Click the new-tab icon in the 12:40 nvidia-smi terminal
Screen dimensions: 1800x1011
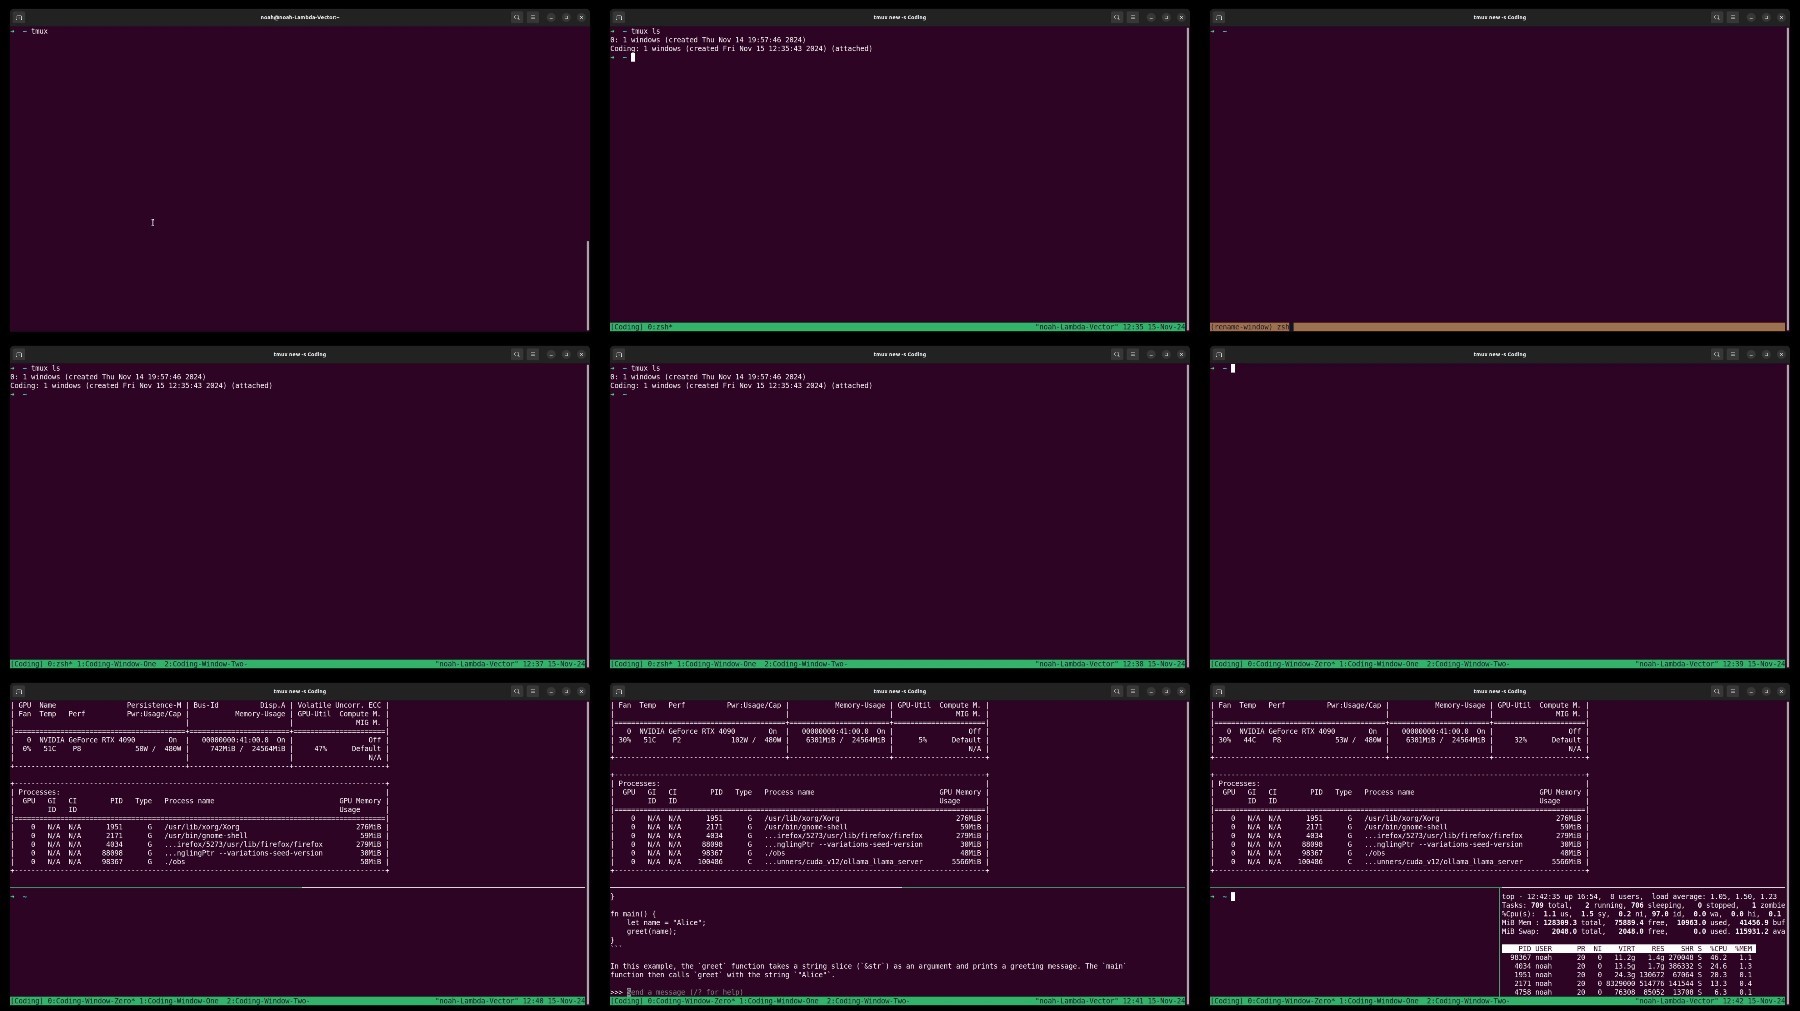point(19,691)
